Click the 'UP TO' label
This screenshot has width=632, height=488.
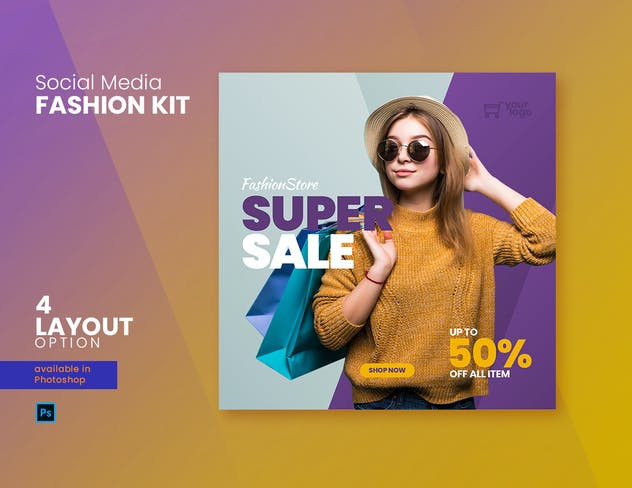point(464,332)
